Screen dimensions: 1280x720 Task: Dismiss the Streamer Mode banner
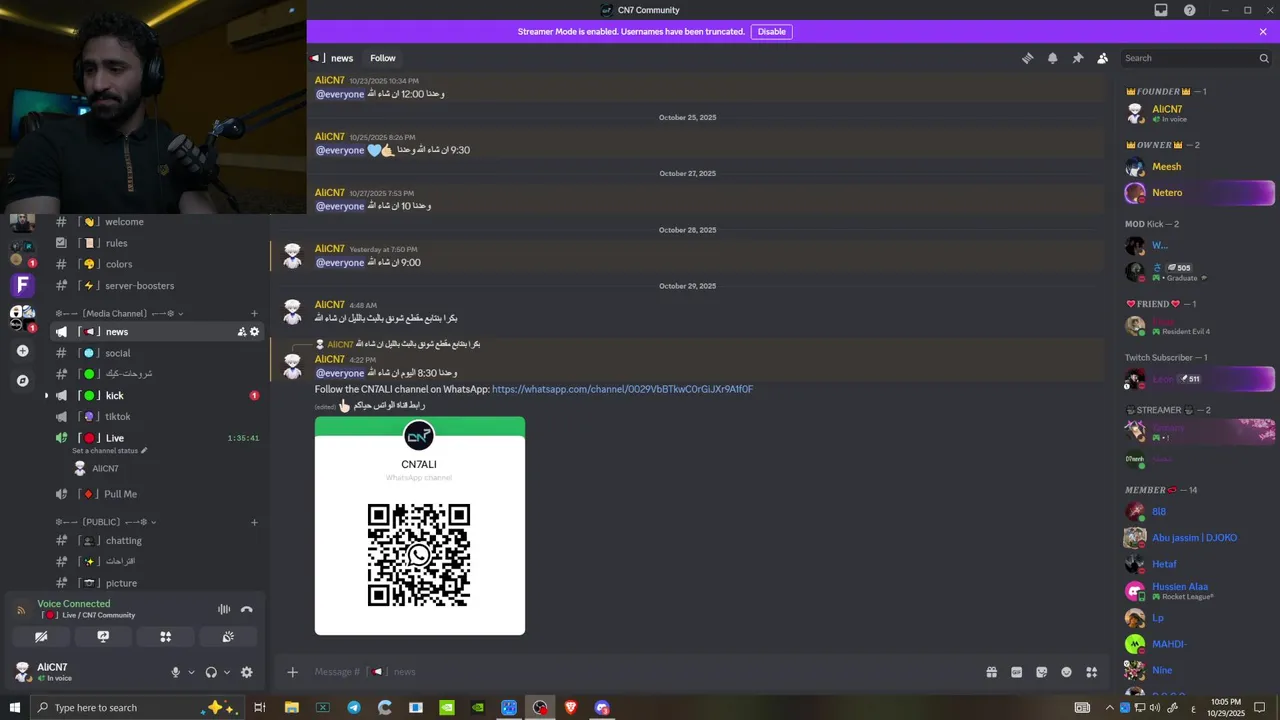[x=1263, y=32]
